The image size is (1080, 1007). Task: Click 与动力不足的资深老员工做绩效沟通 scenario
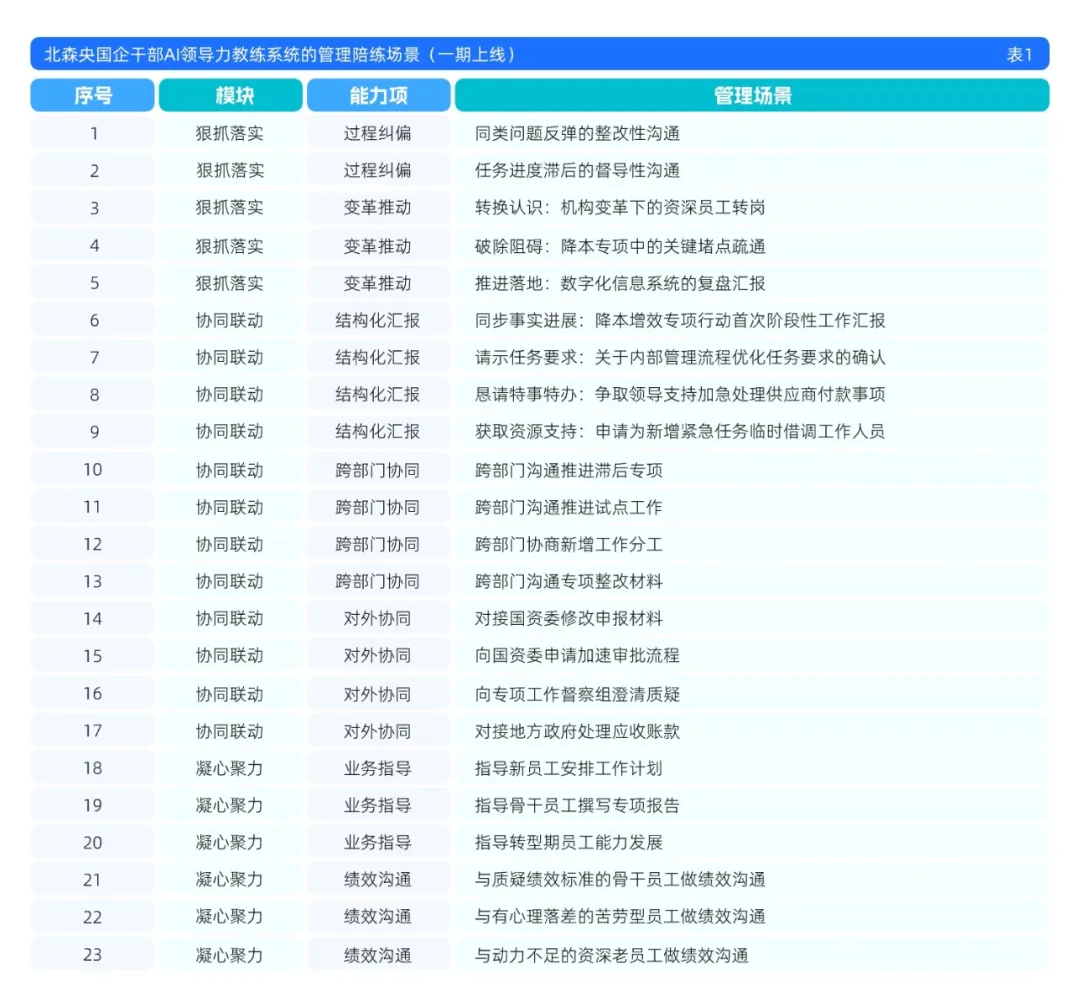click(612, 955)
